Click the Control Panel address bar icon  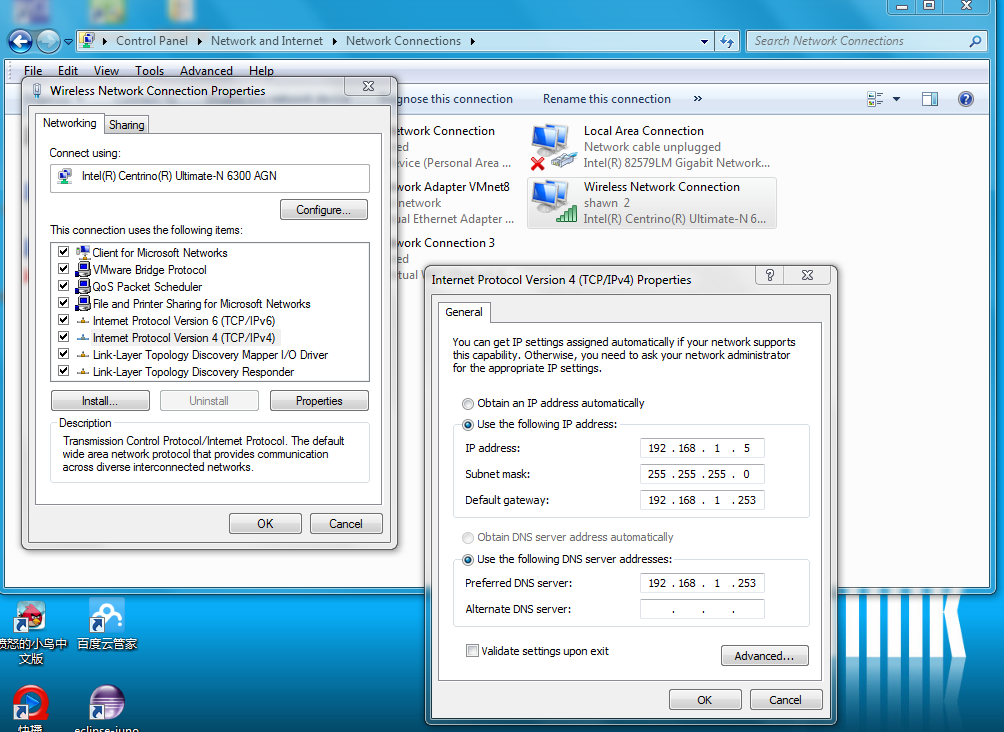tap(87, 40)
